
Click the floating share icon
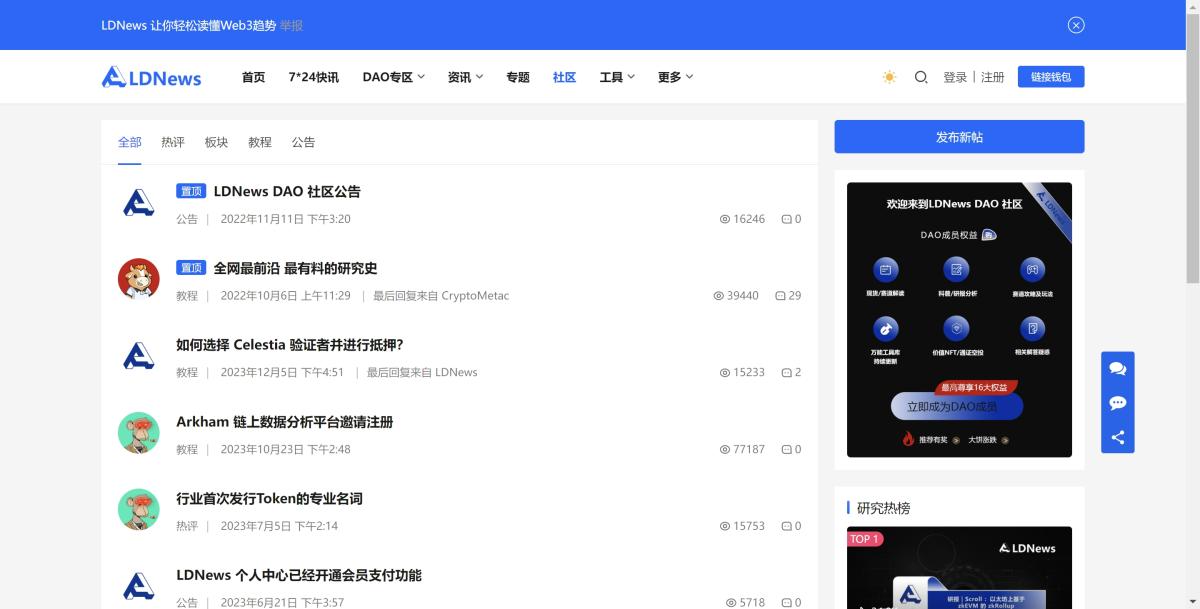pyautogui.click(x=1117, y=436)
